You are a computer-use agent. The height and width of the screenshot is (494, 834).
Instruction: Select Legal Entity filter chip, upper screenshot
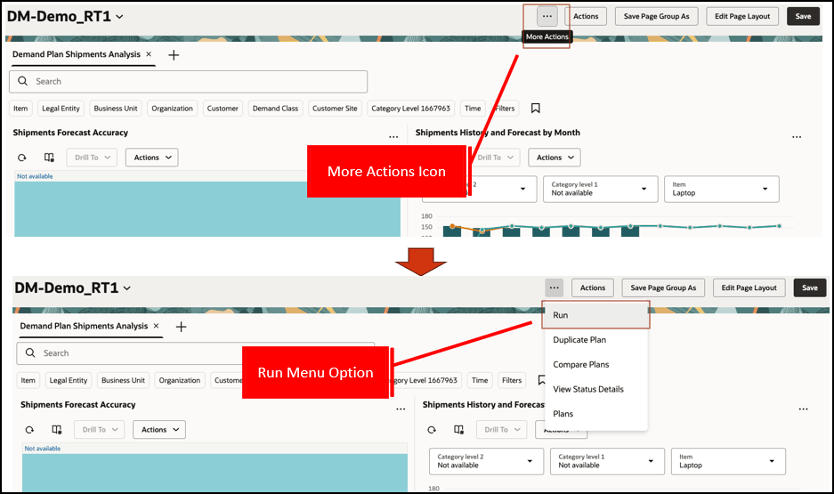click(61, 108)
